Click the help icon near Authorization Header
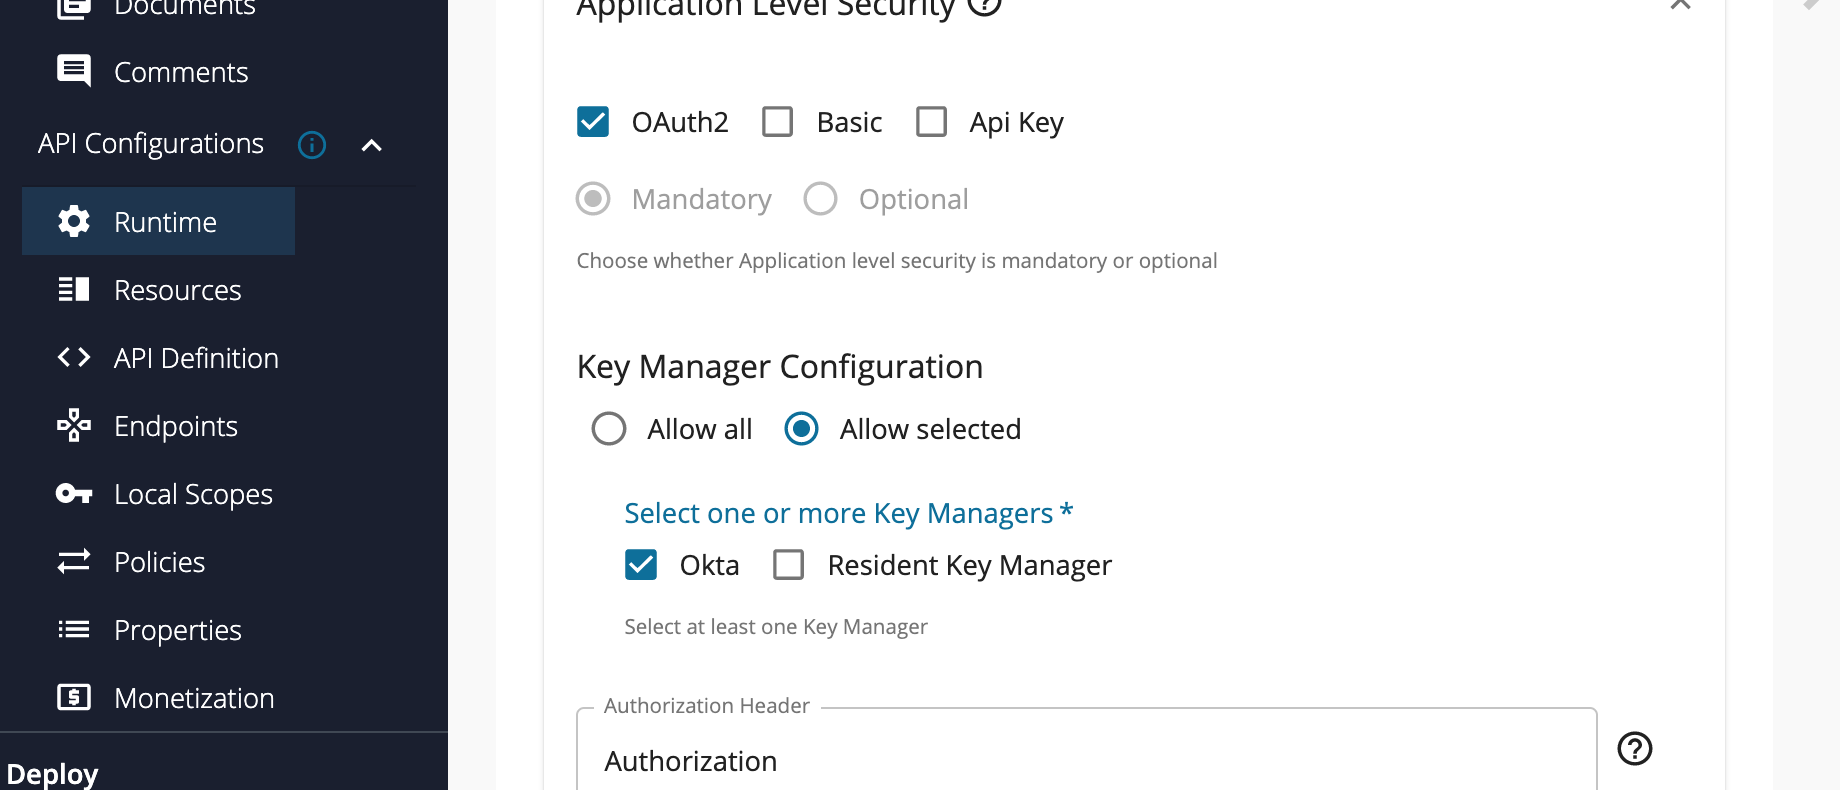 [x=1634, y=749]
